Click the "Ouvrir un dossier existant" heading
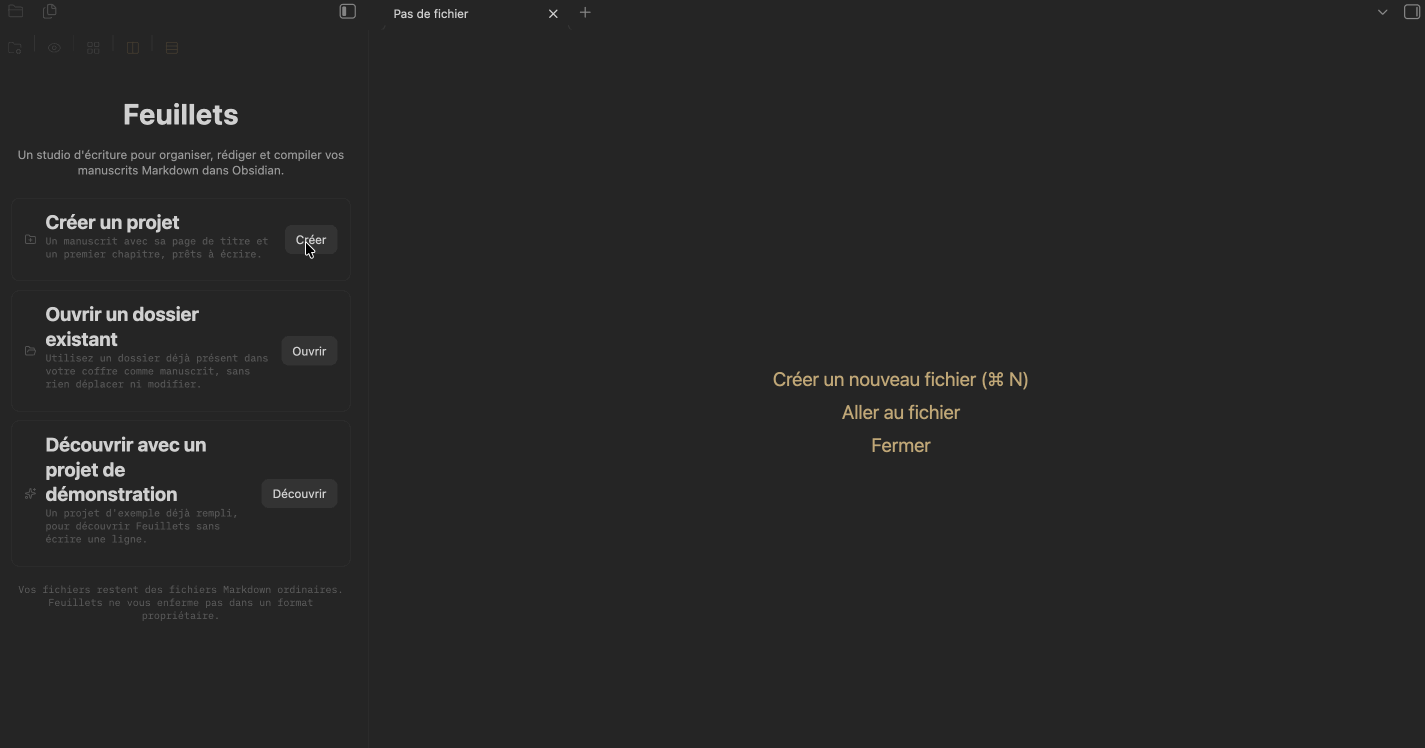This screenshot has width=1425, height=748. coord(122,326)
